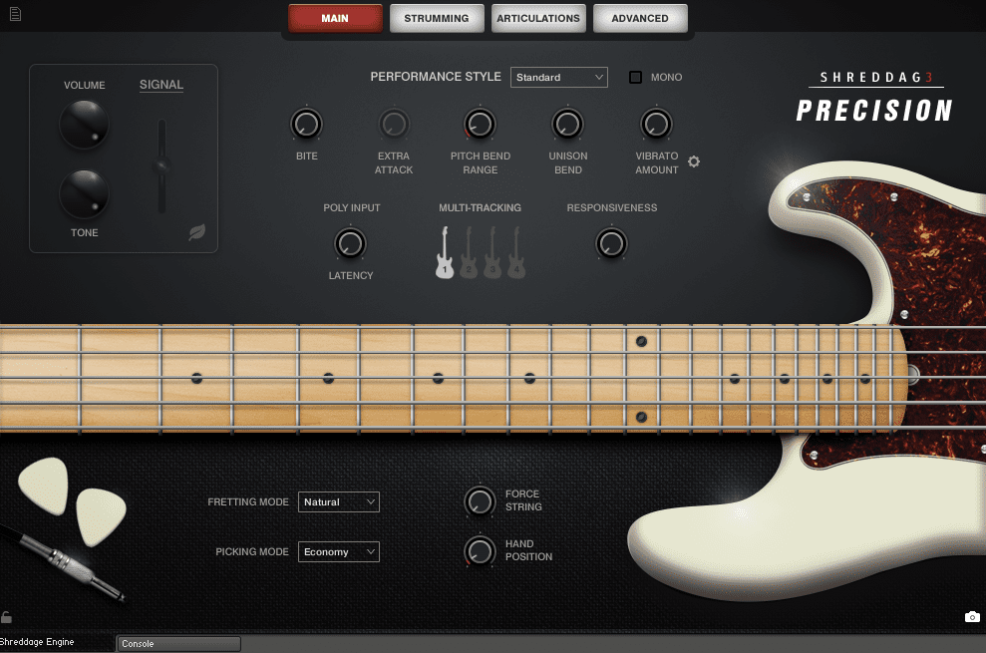Select multi-tracking guitar 4
Screen dimensions: 986x653
pyautogui.click(x=516, y=252)
